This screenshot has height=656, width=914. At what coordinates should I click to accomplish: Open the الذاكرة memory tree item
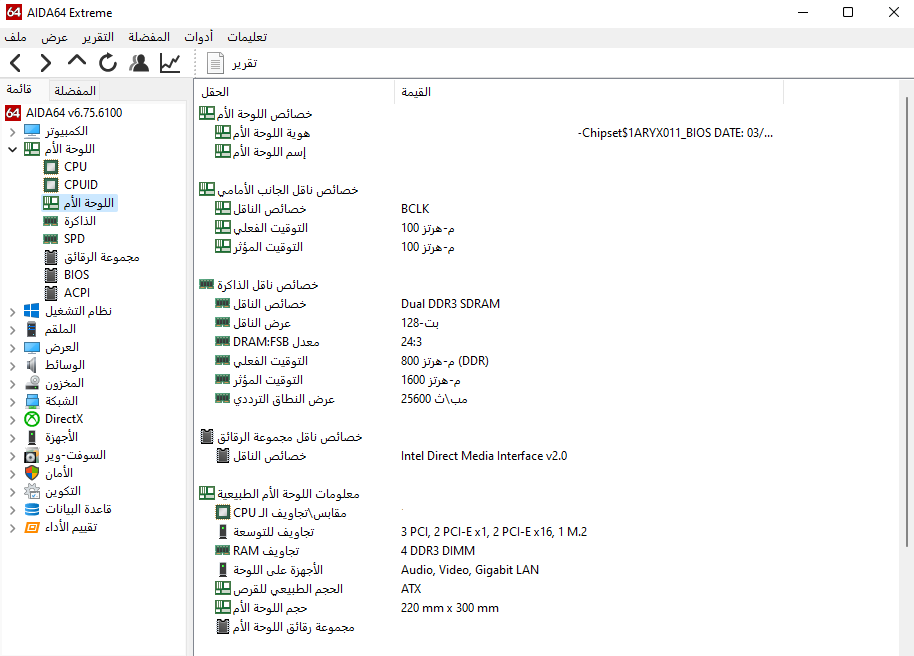[80, 221]
